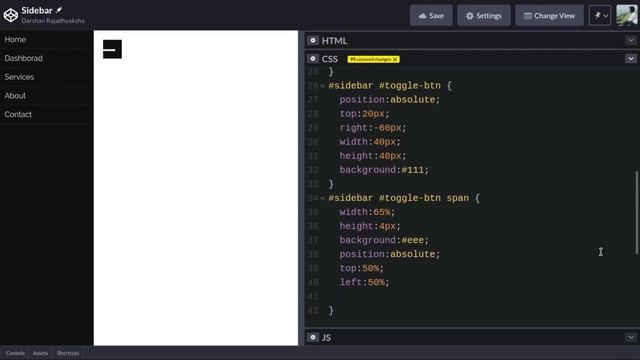Image resolution: width=640 pixels, height=360 pixels.
Task: Click the JS panel title
Action: (x=326, y=338)
